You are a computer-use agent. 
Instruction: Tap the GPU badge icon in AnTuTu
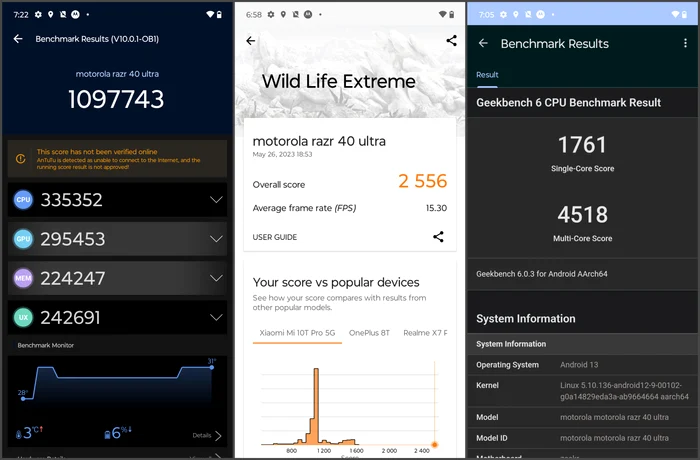[x=23, y=239]
